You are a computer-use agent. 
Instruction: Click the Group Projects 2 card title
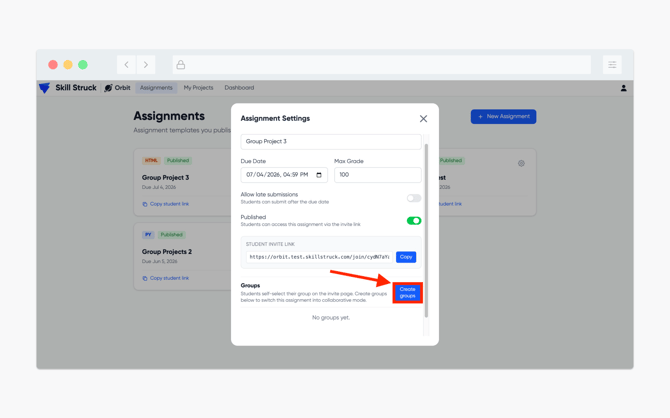[x=167, y=252]
